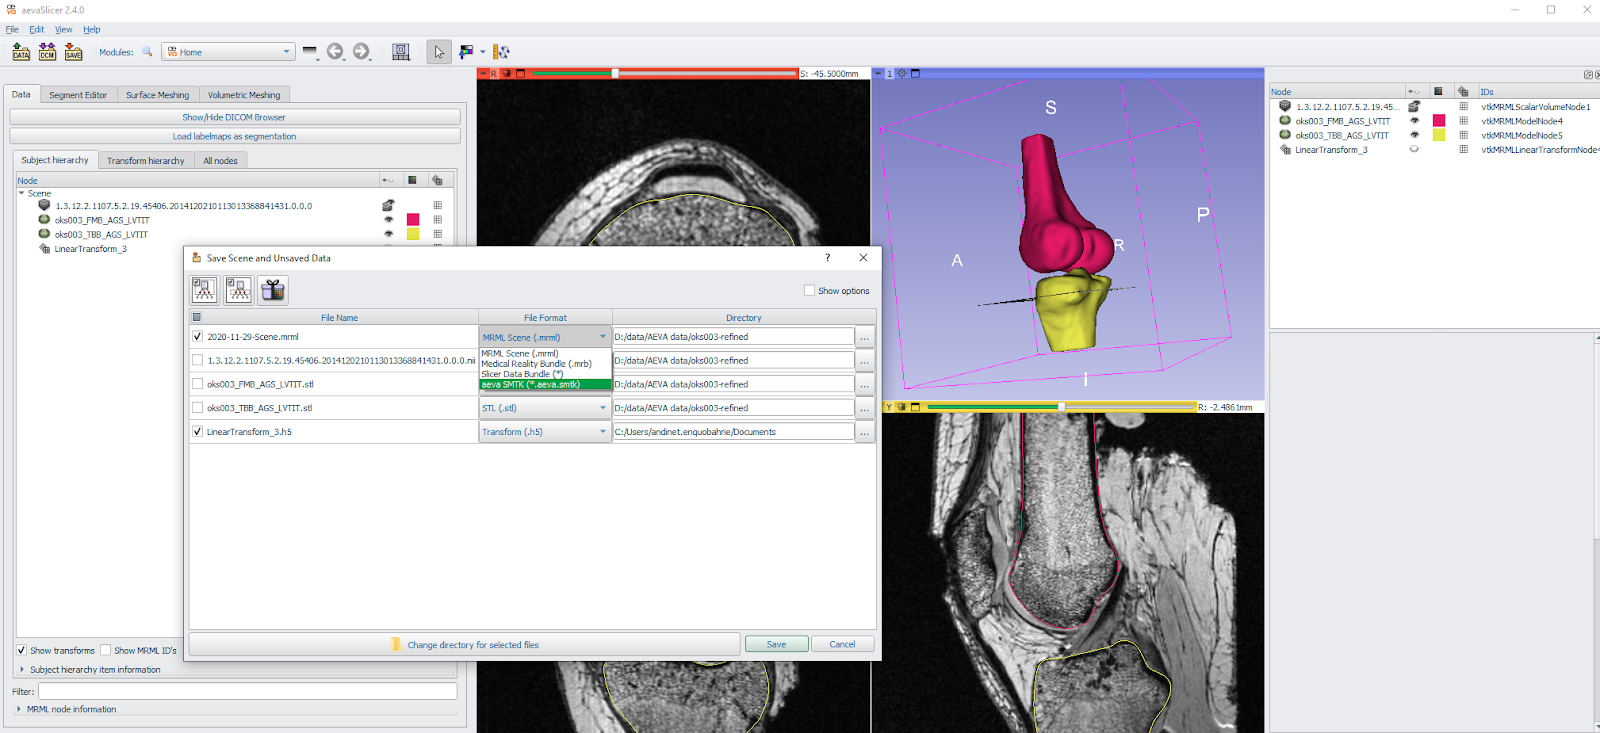Click the magnifier icon next to Modules

[x=147, y=52]
